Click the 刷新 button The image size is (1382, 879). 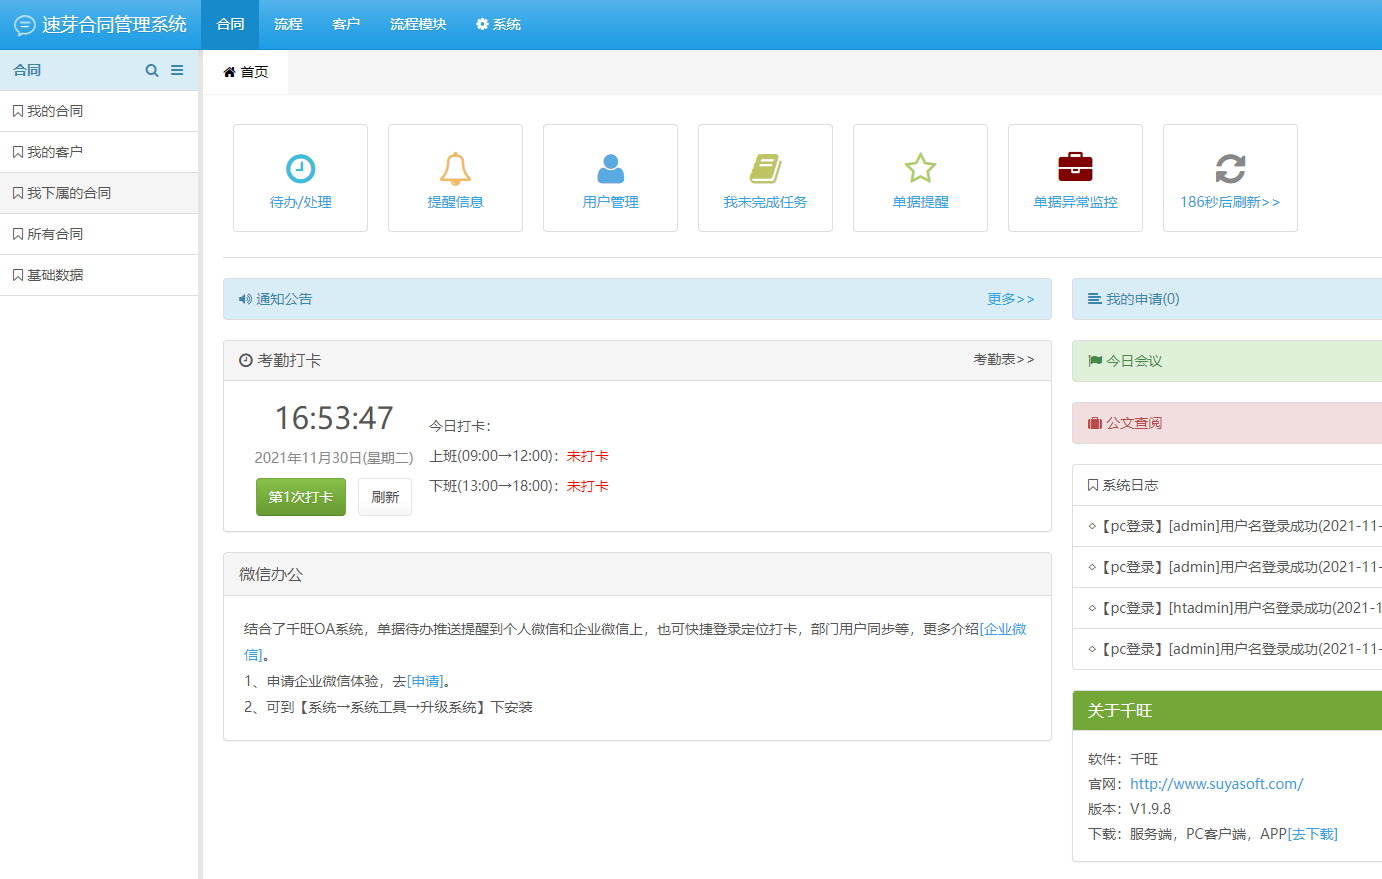click(x=385, y=497)
